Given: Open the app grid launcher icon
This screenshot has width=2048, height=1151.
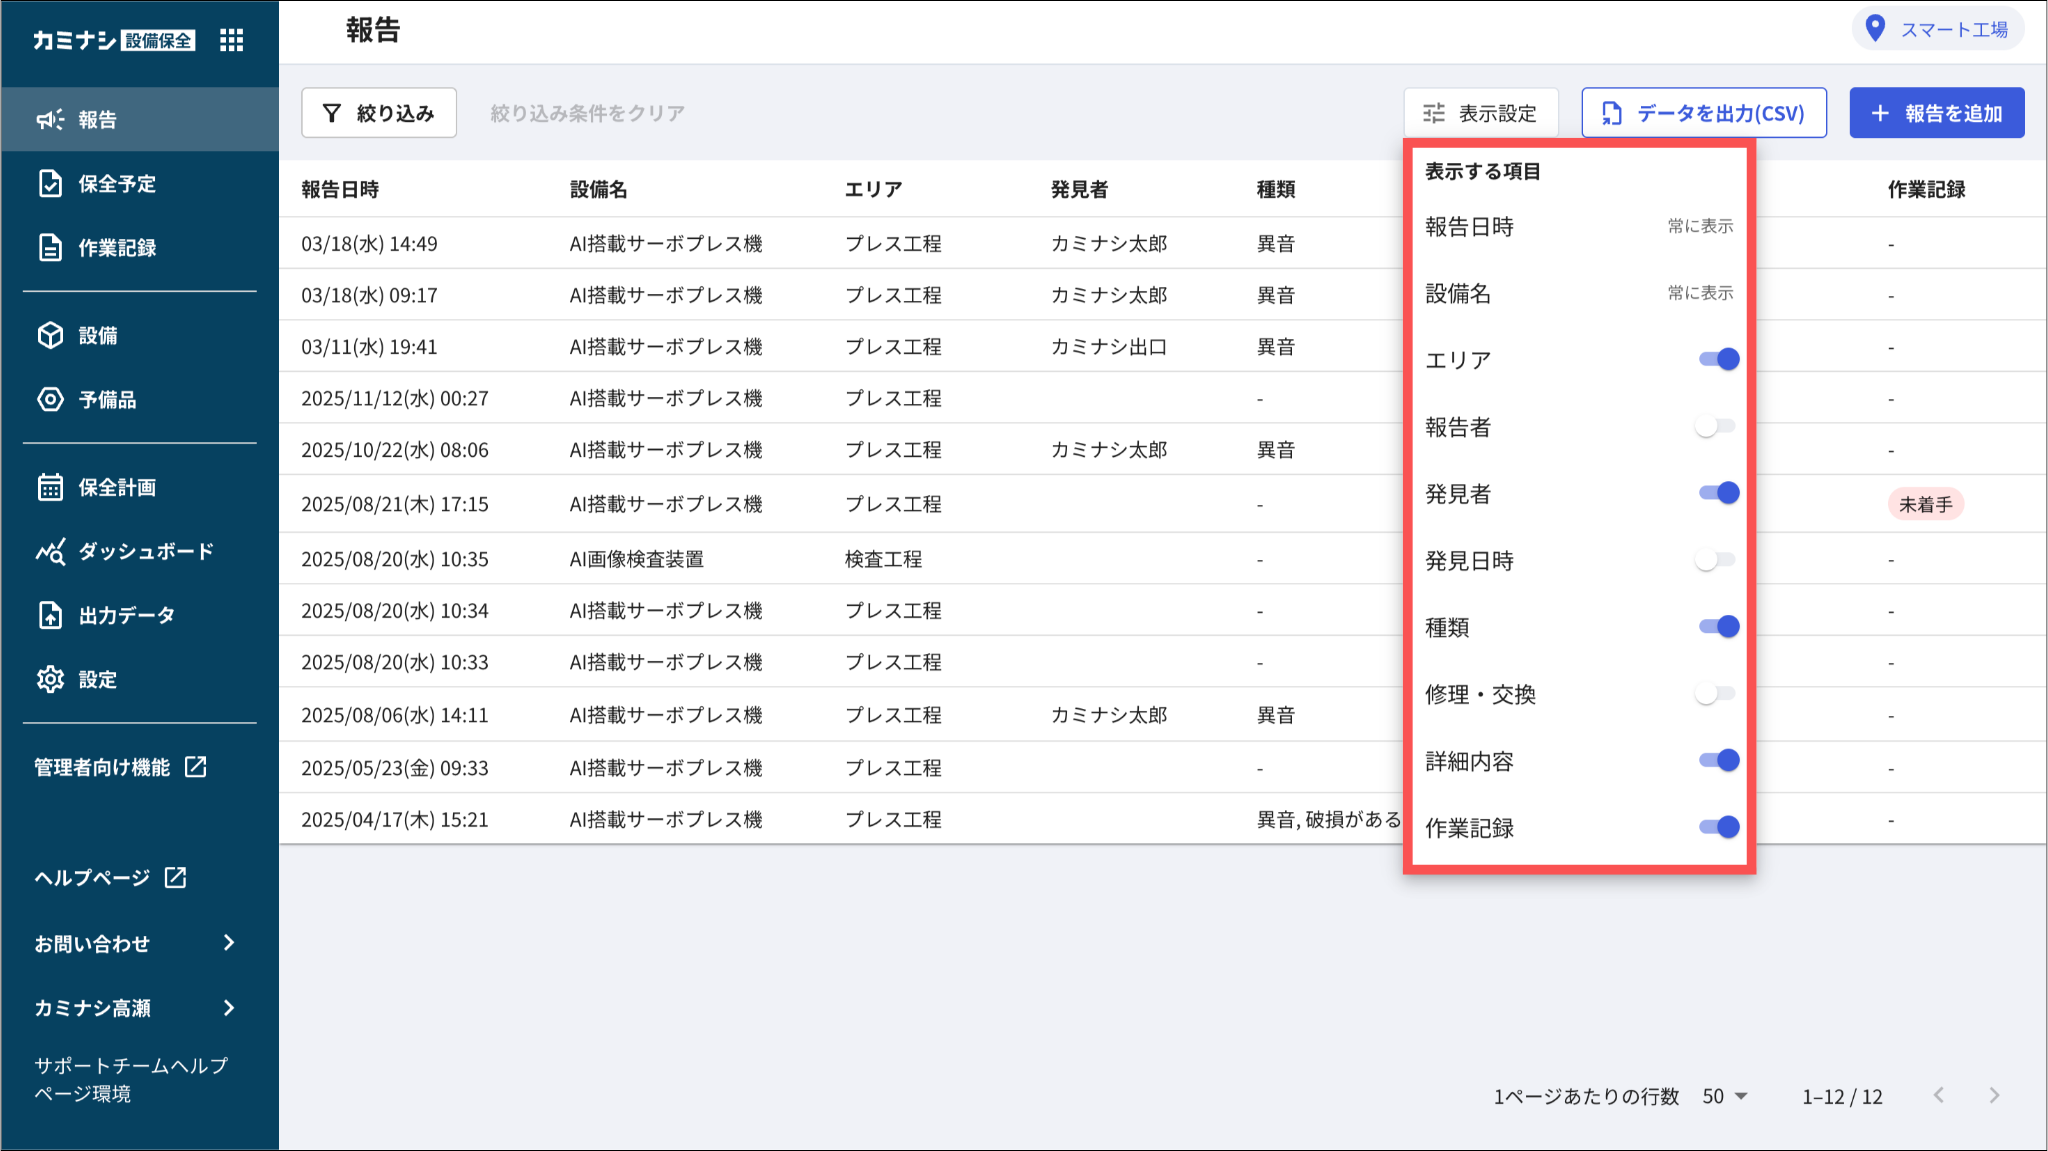Looking at the screenshot, I should click(x=231, y=40).
